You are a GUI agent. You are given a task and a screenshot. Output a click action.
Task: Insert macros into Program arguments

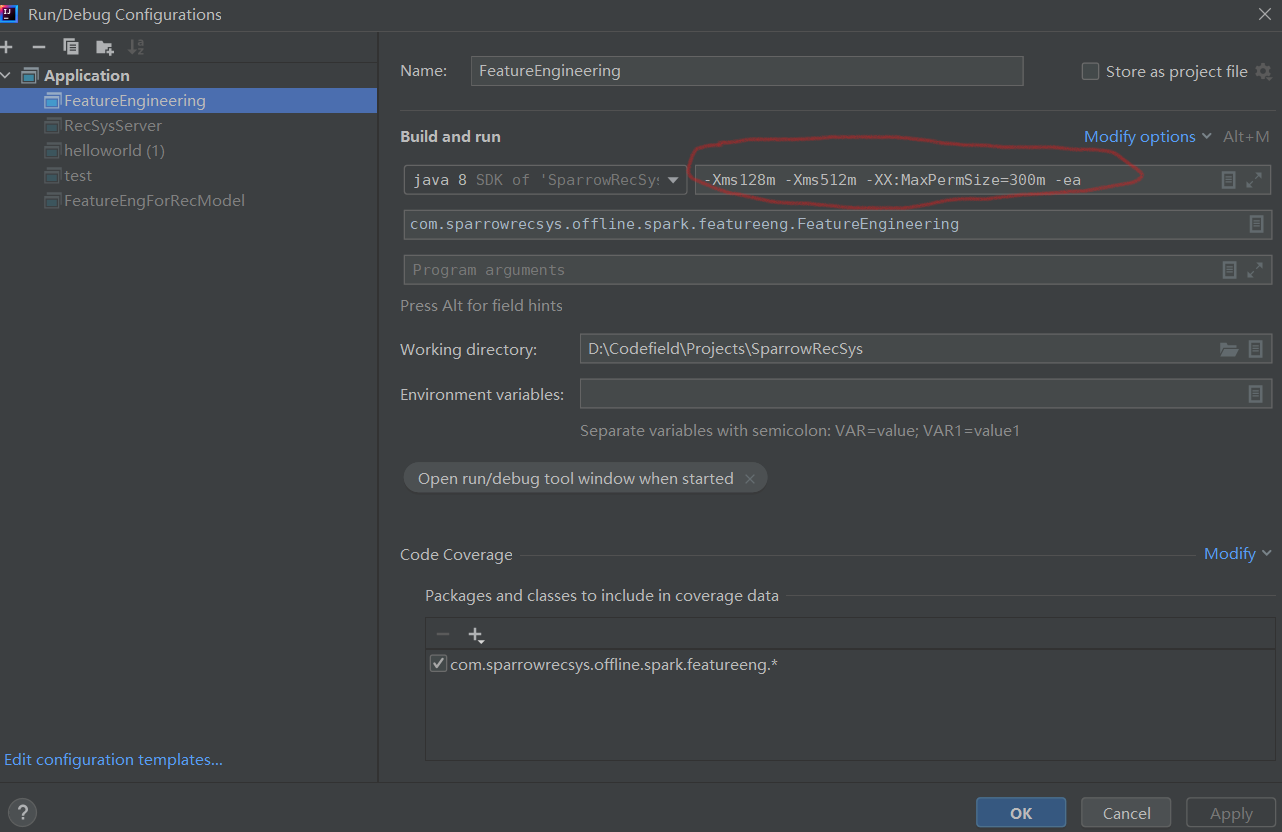pos(1229,270)
